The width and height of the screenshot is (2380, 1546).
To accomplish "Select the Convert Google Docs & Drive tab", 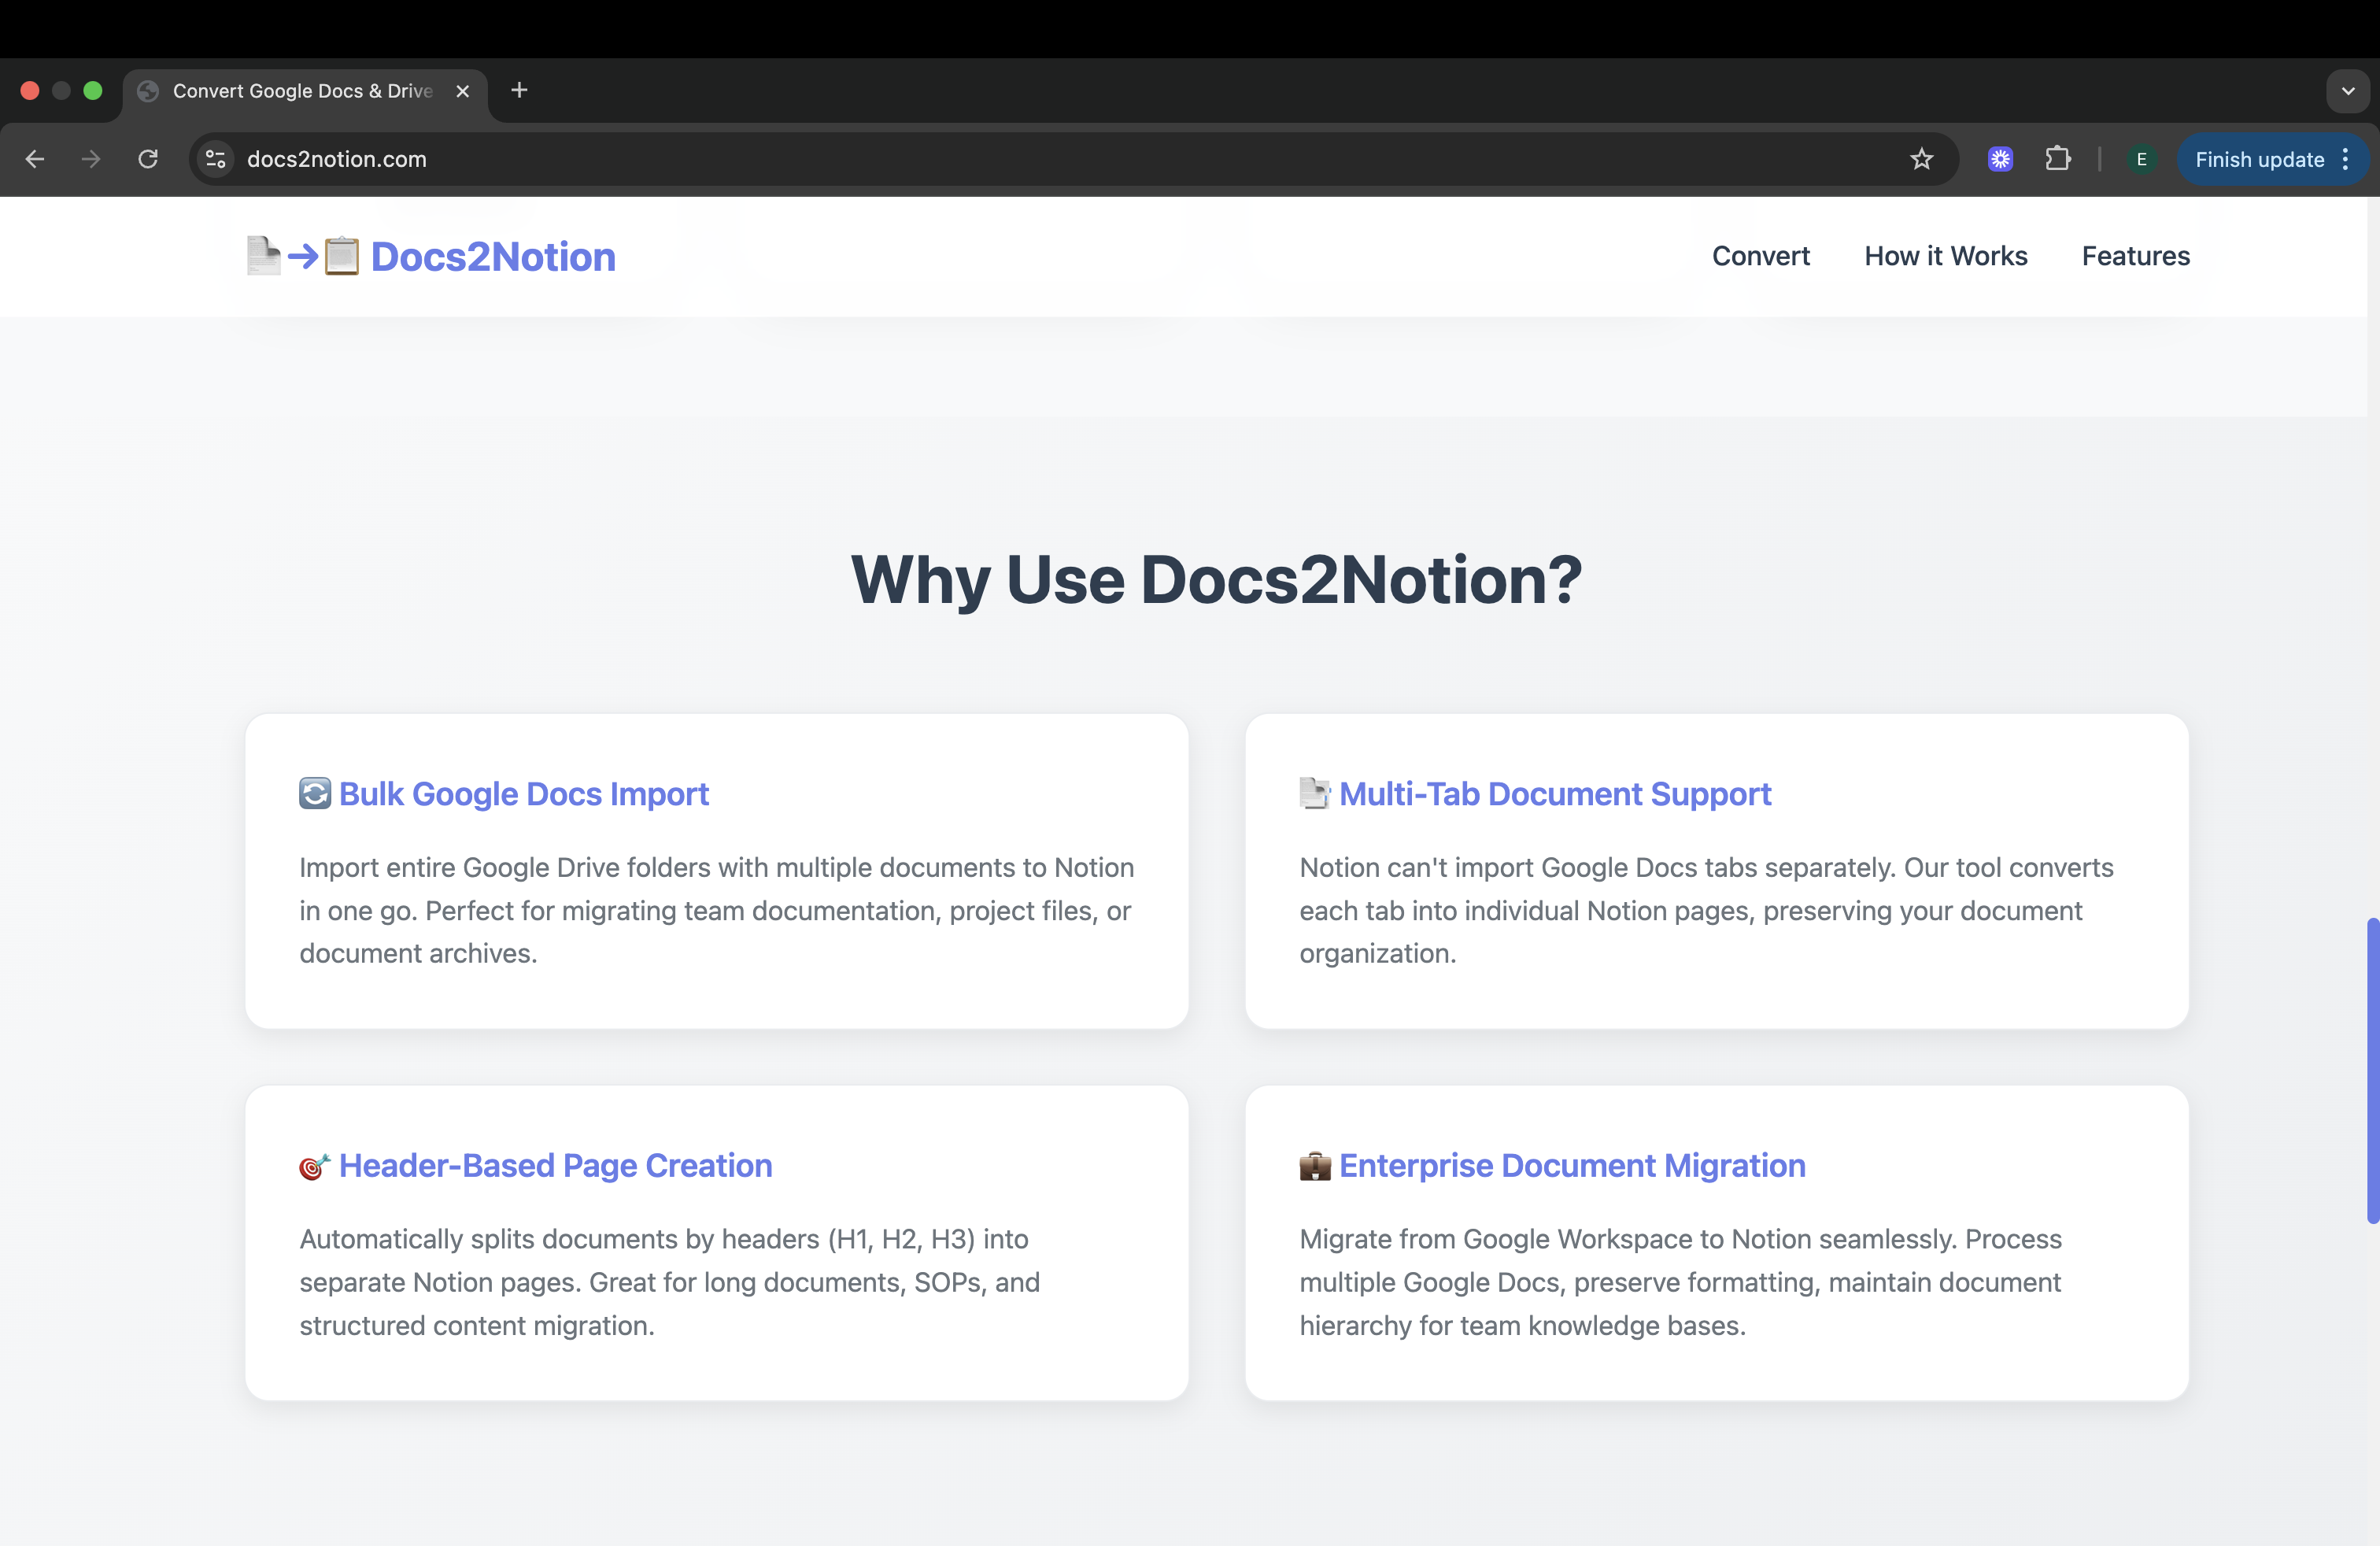I will [305, 91].
